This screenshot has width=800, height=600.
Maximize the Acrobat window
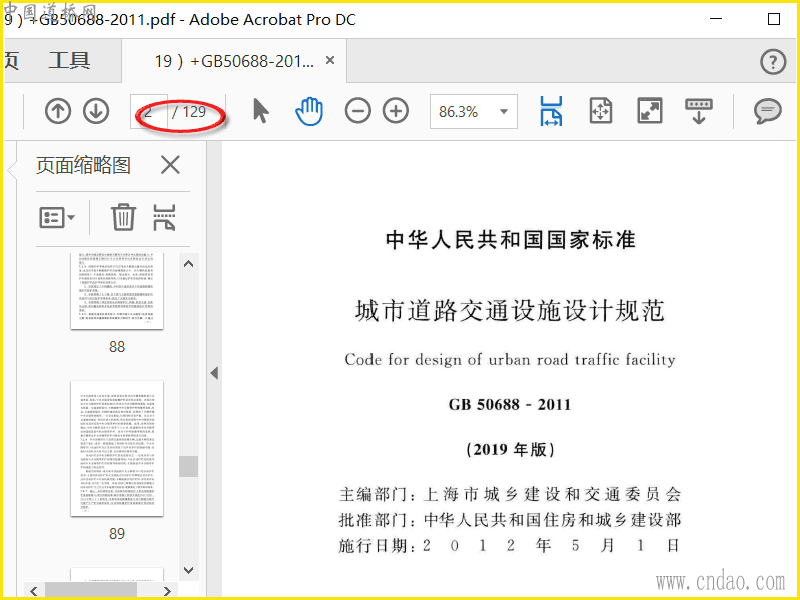(774, 19)
